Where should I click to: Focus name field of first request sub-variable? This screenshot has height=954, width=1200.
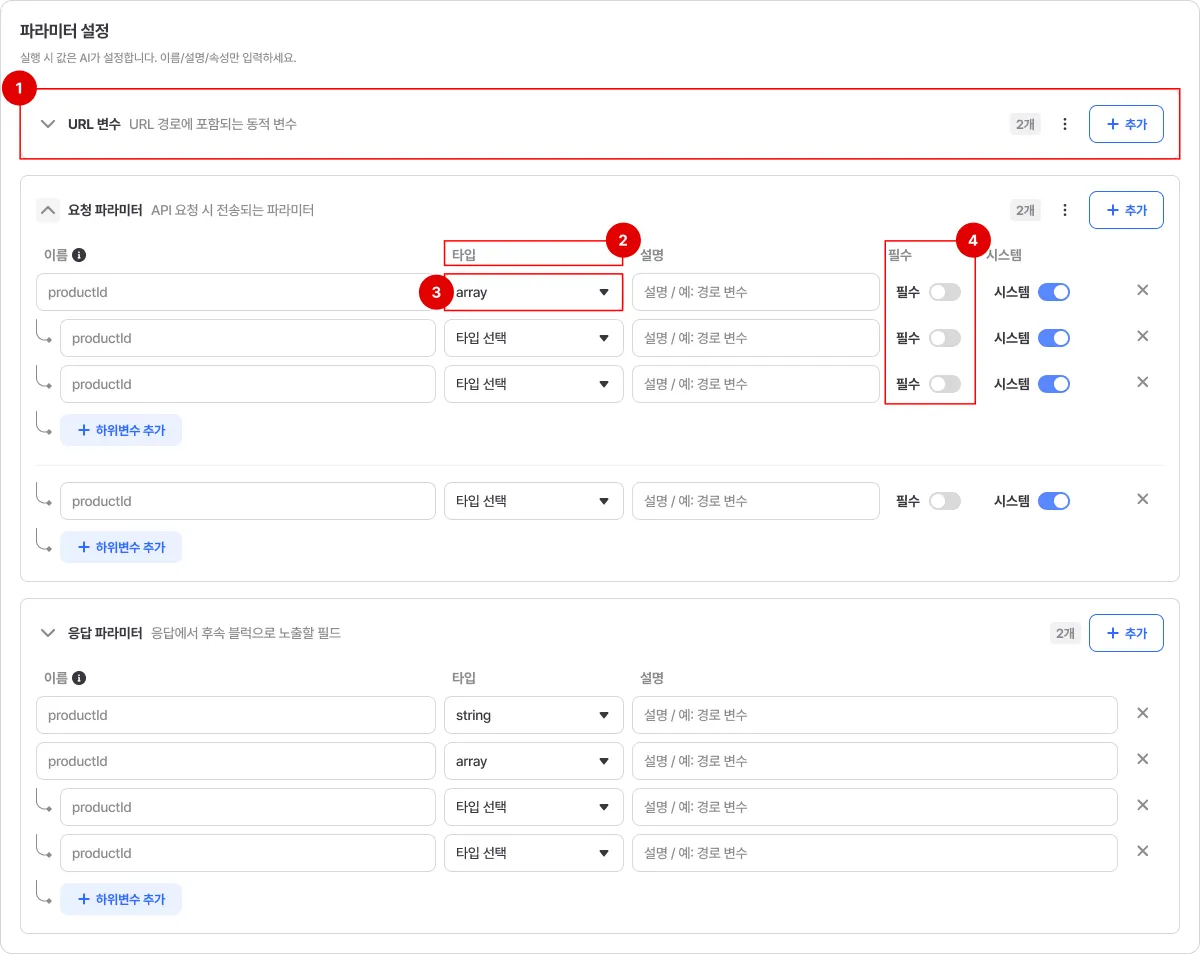(248, 338)
